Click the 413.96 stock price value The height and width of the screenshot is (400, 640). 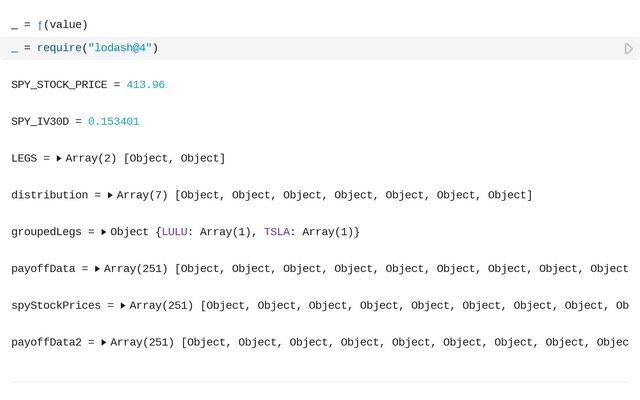pyautogui.click(x=145, y=85)
